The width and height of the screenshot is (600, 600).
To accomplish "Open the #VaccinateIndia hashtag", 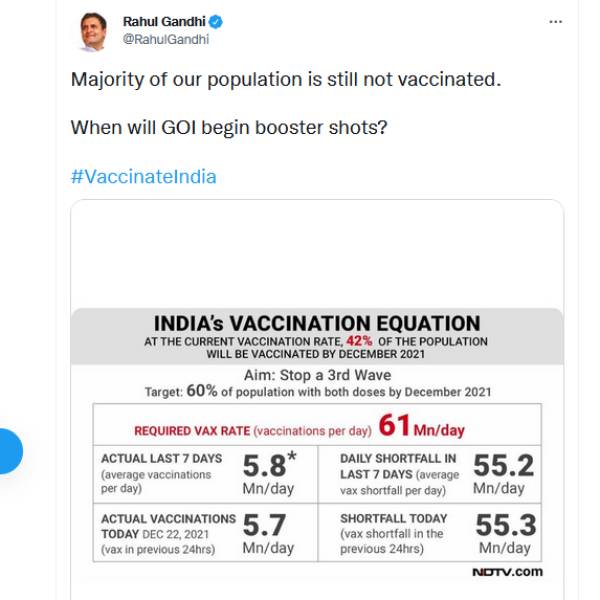I will [x=143, y=177].
